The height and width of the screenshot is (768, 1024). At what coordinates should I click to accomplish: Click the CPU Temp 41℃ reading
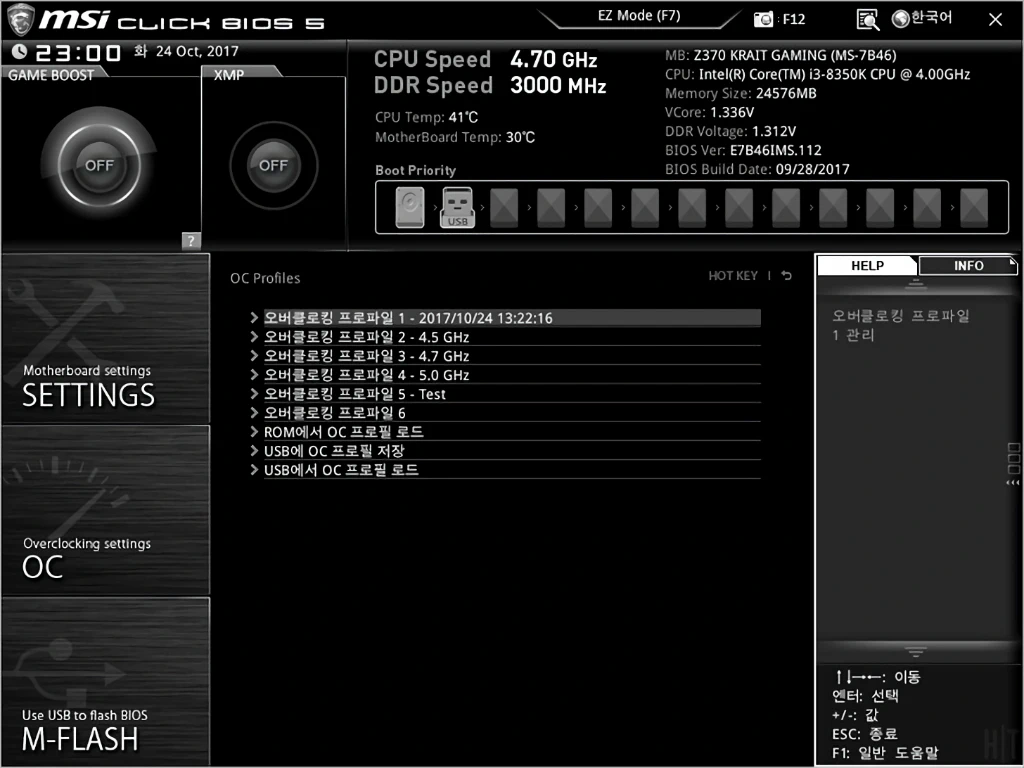pos(426,118)
